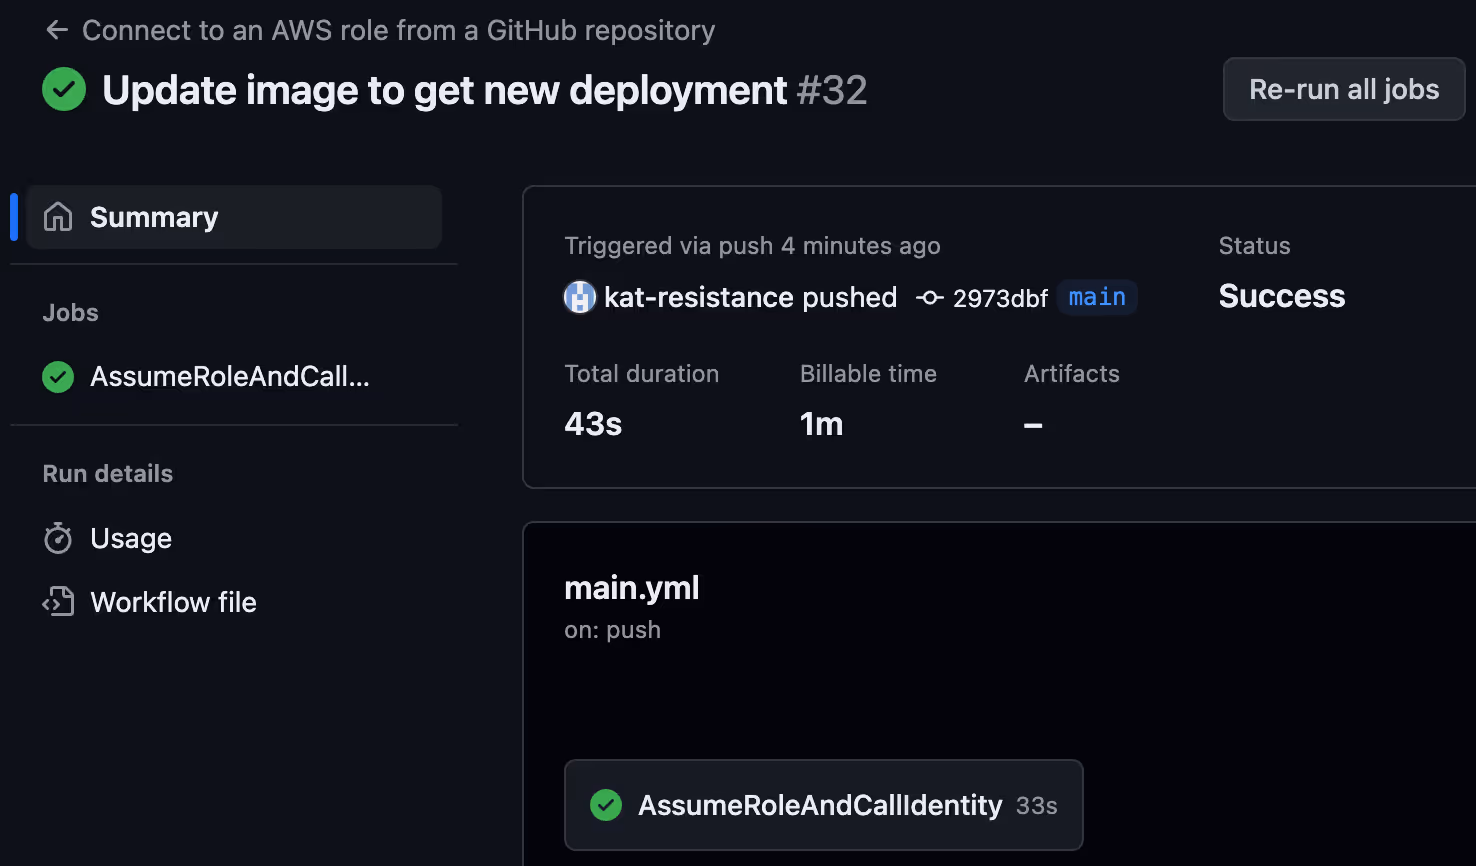The image size is (1476, 866).
Task: Click the green check icon of sidebar job
Action: pyautogui.click(x=58, y=377)
